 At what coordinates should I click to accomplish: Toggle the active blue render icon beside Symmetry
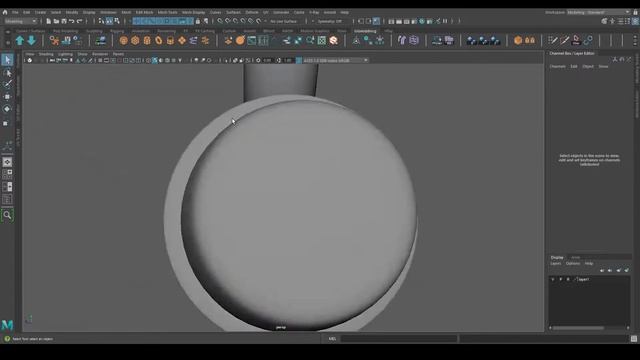coord(376,21)
